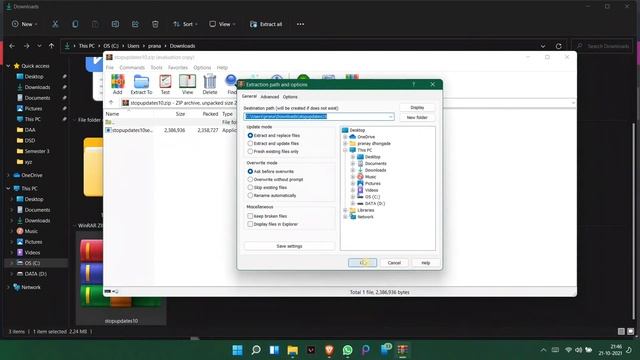
Task: Open Brave browser from taskbar
Action: coord(329,350)
